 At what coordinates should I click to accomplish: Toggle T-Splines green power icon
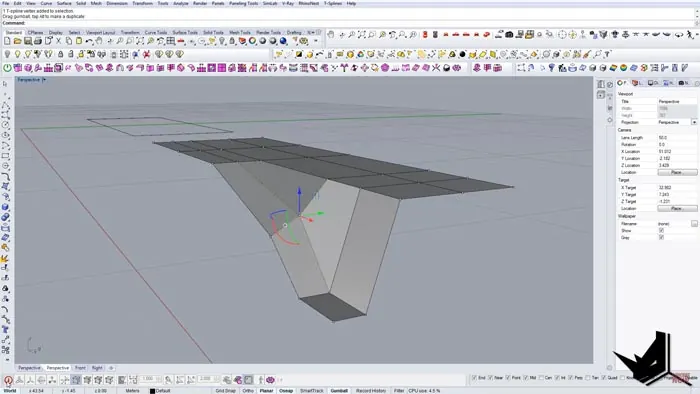7,68
